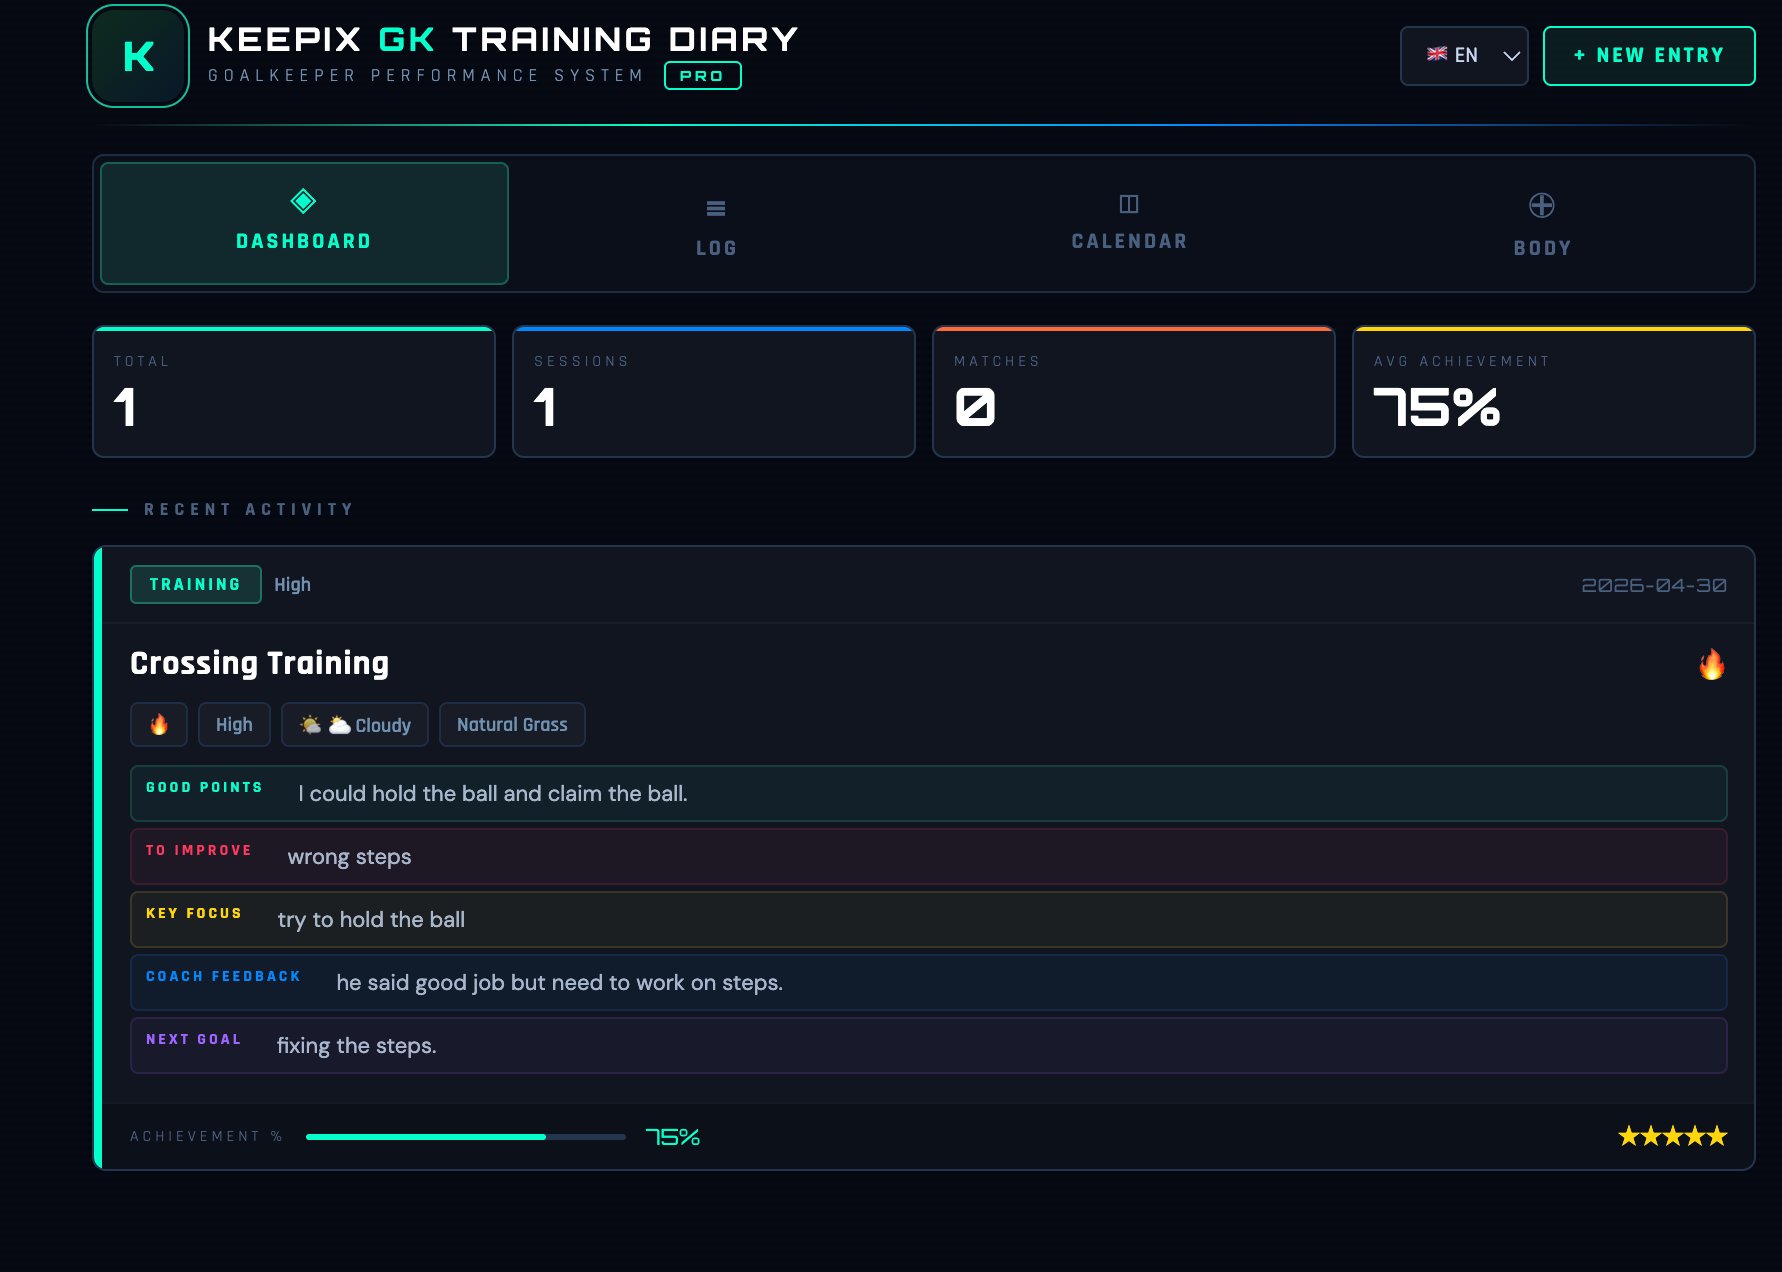The height and width of the screenshot is (1272, 1782).
Task: Click the Coach Feedback row
Action: pyautogui.click(x=929, y=983)
